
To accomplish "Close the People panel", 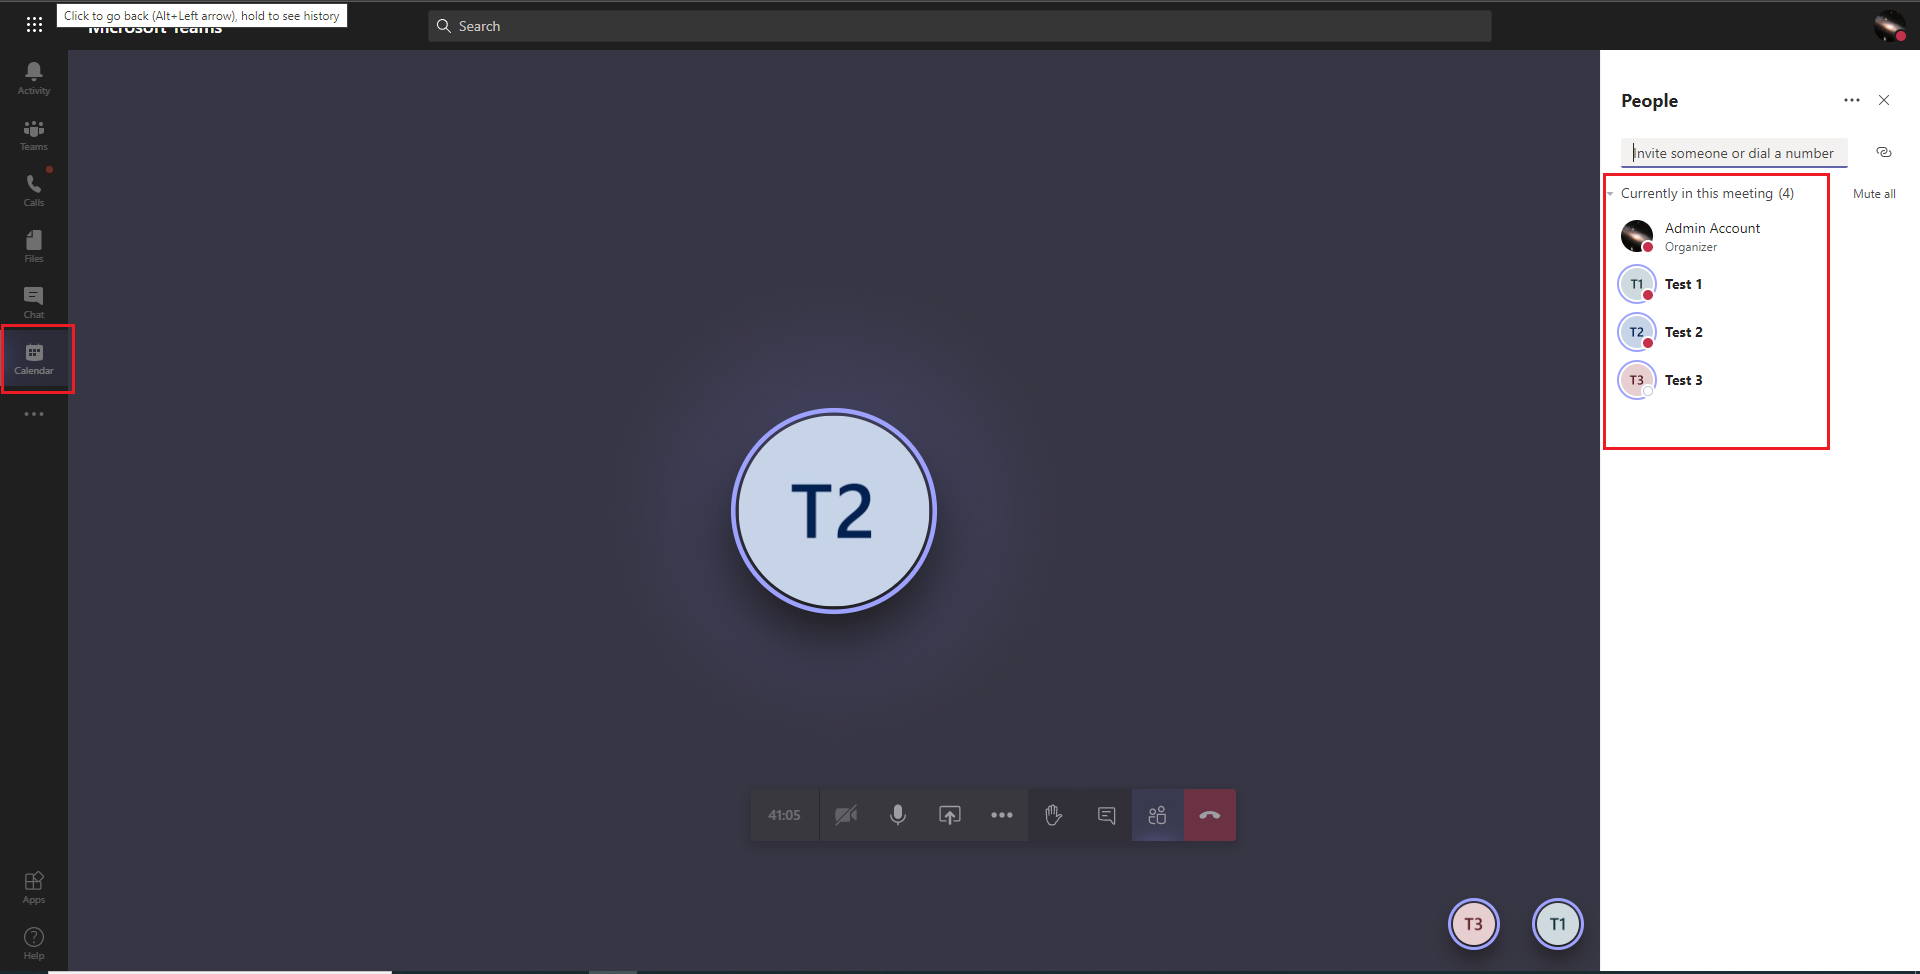I will (1884, 100).
